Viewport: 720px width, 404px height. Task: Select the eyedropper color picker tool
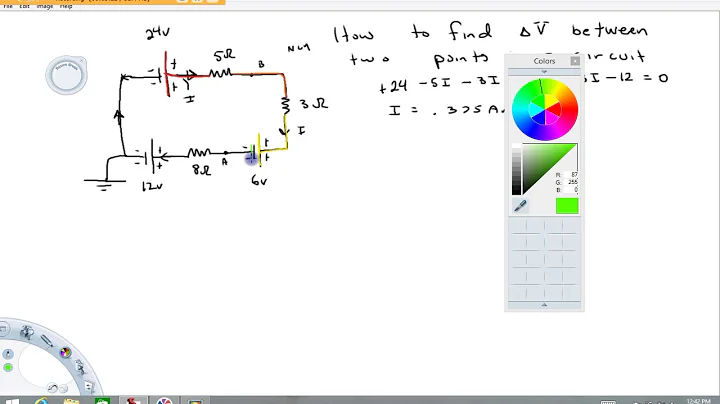pos(520,205)
